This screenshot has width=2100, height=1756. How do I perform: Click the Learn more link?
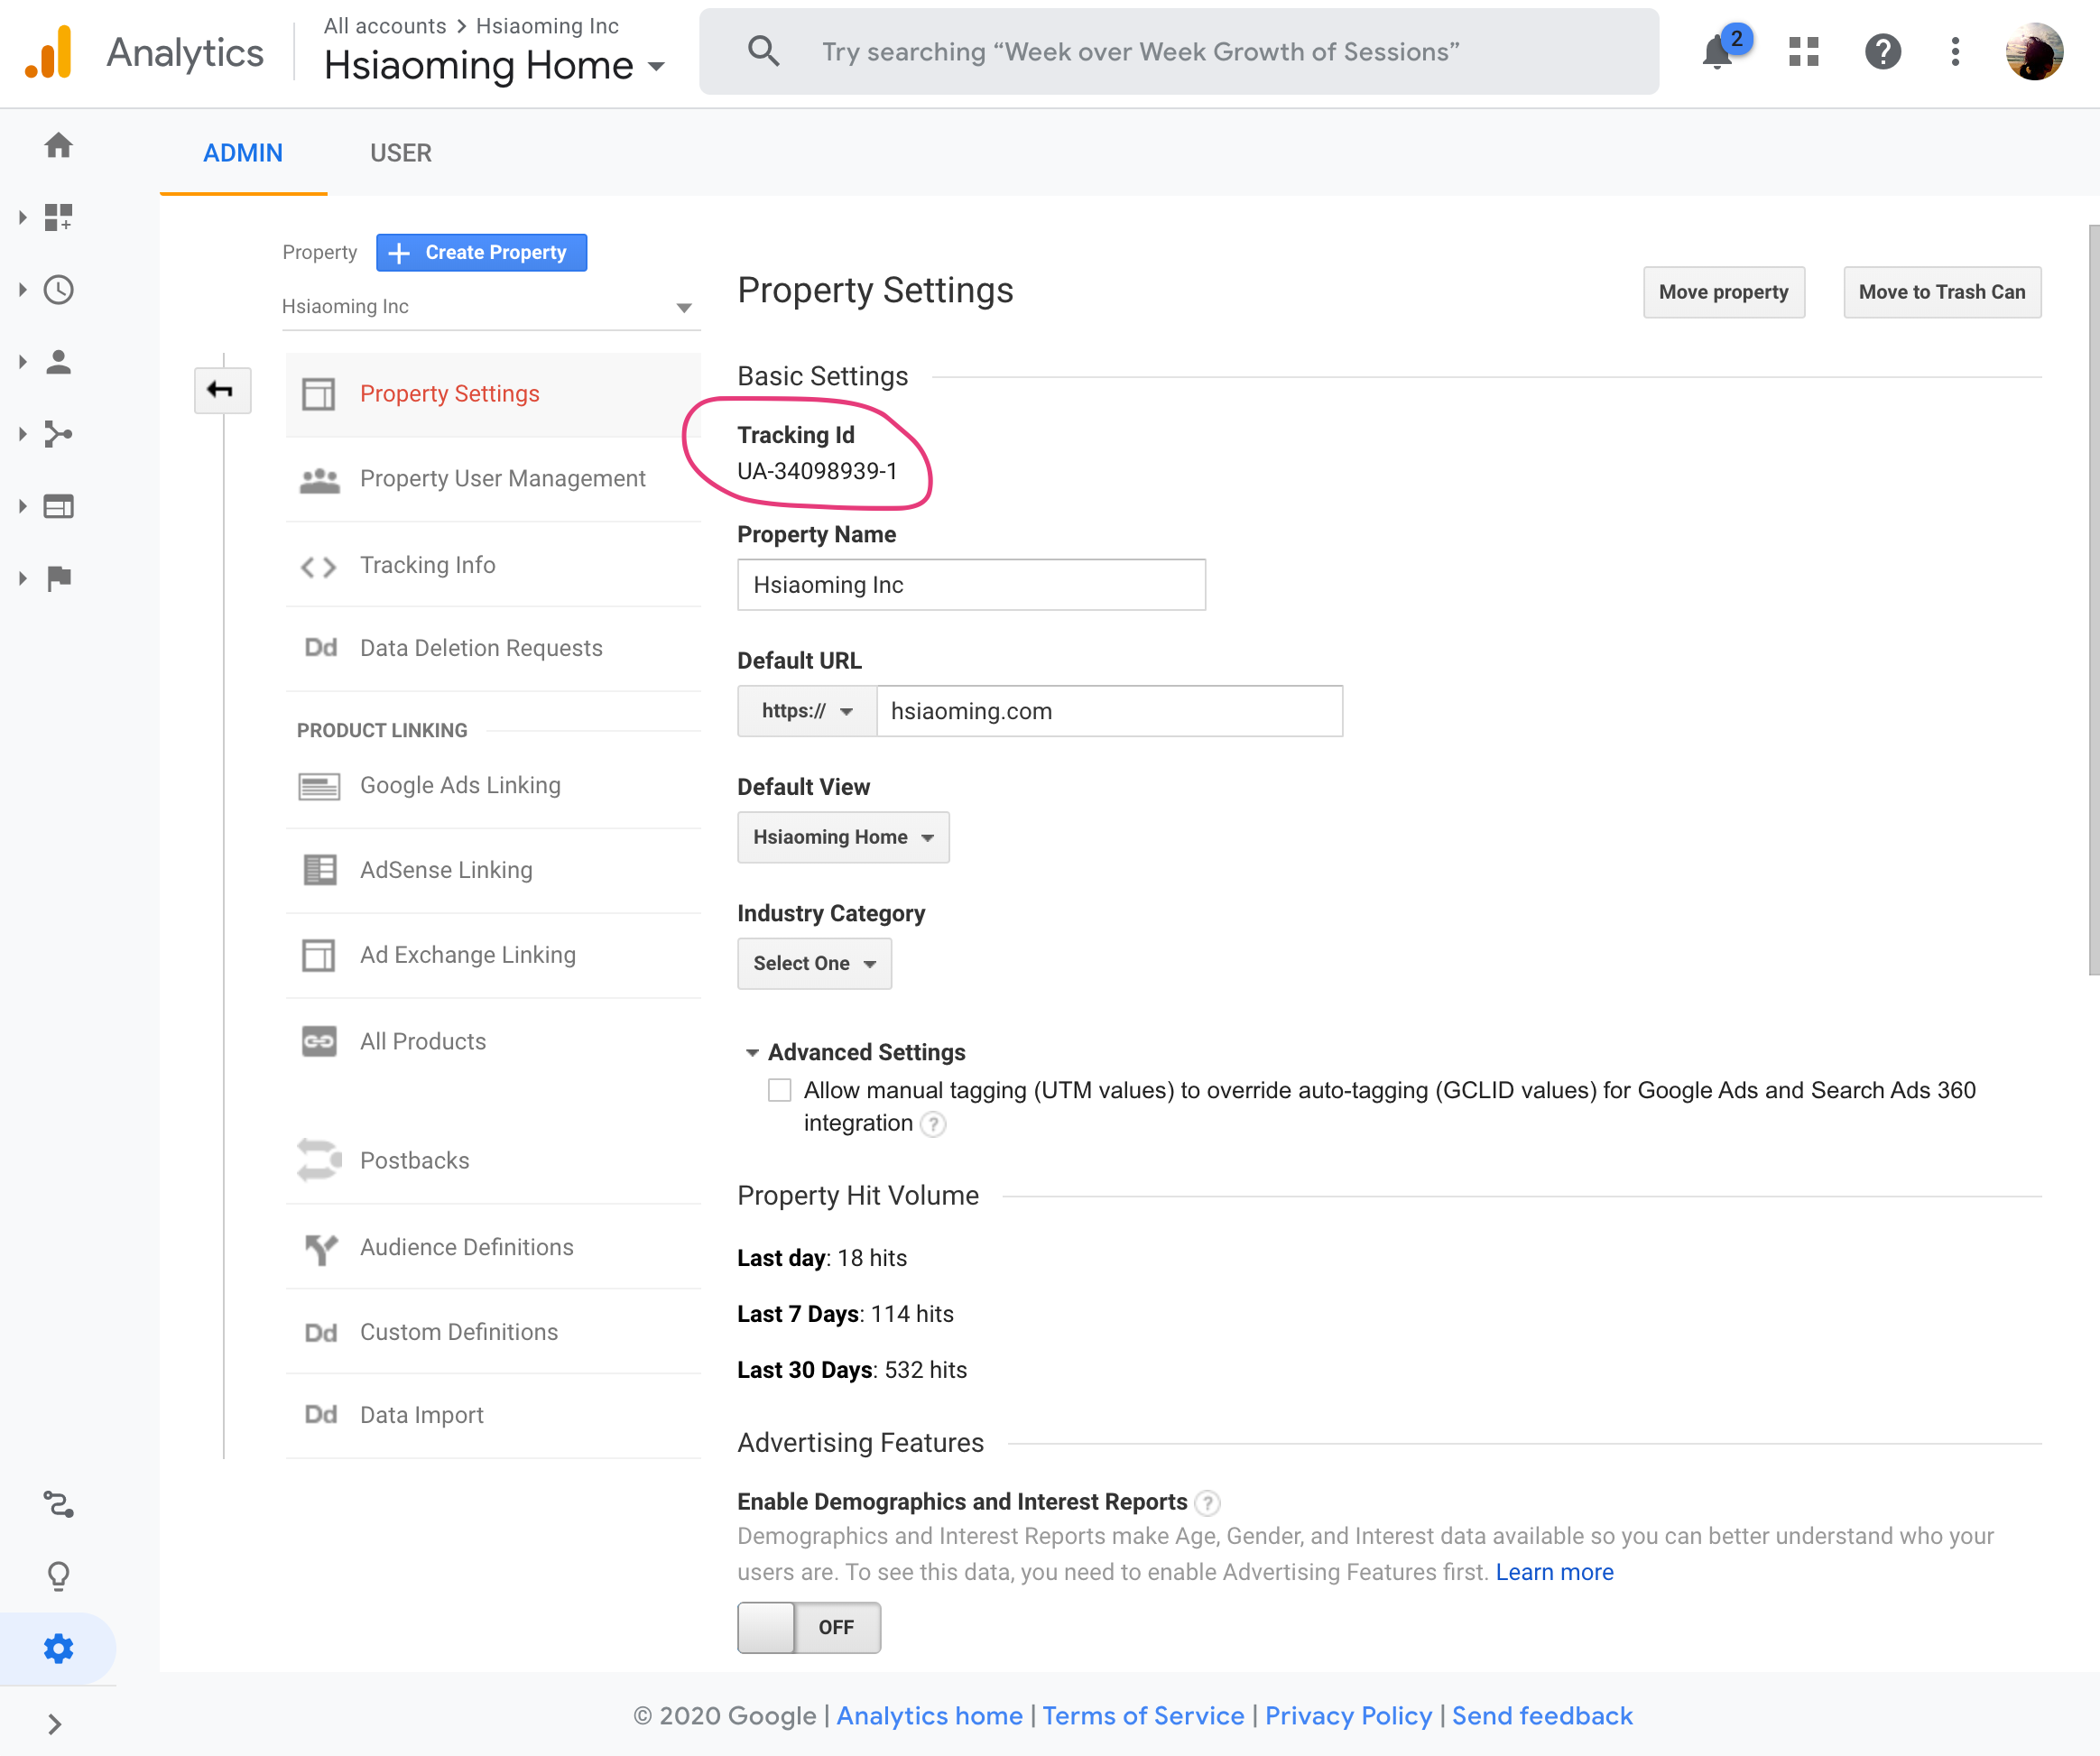tap(1554, 1572)
